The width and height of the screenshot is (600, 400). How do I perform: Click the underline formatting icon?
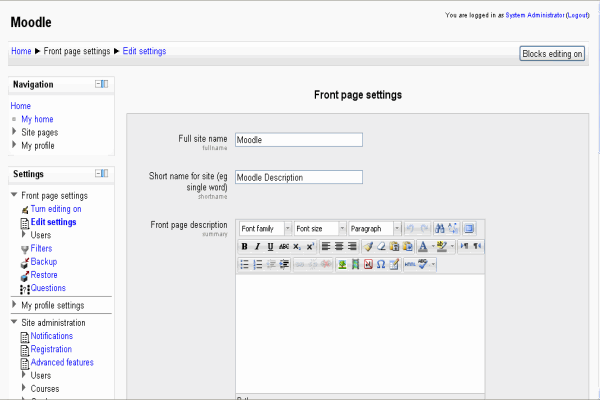tap(270, 246)
